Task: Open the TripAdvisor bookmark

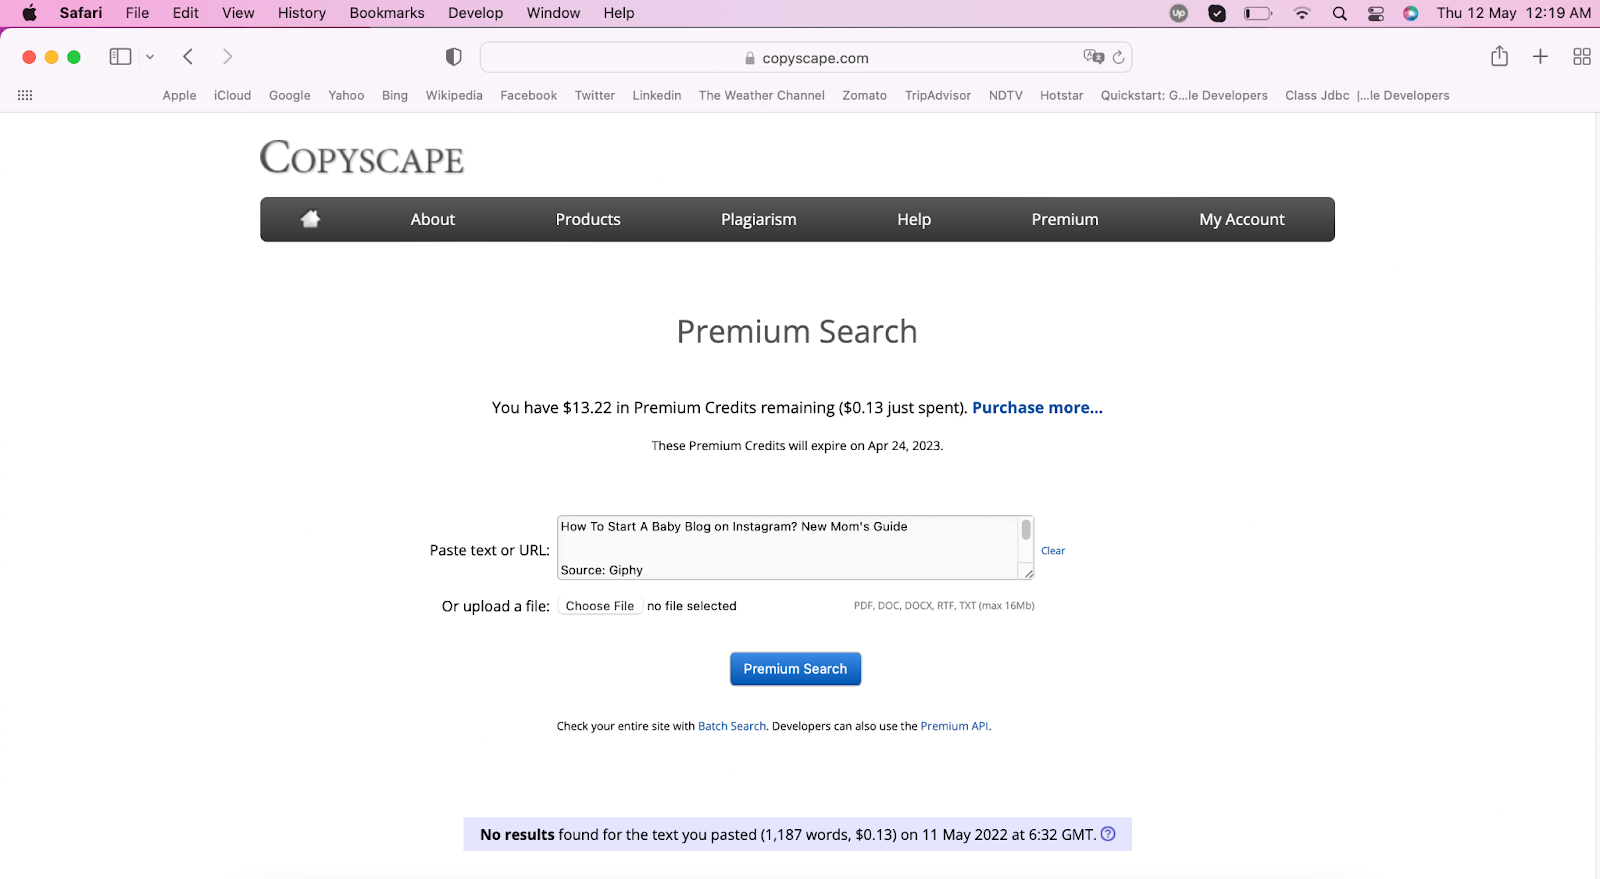Action: tap(938, 96)
